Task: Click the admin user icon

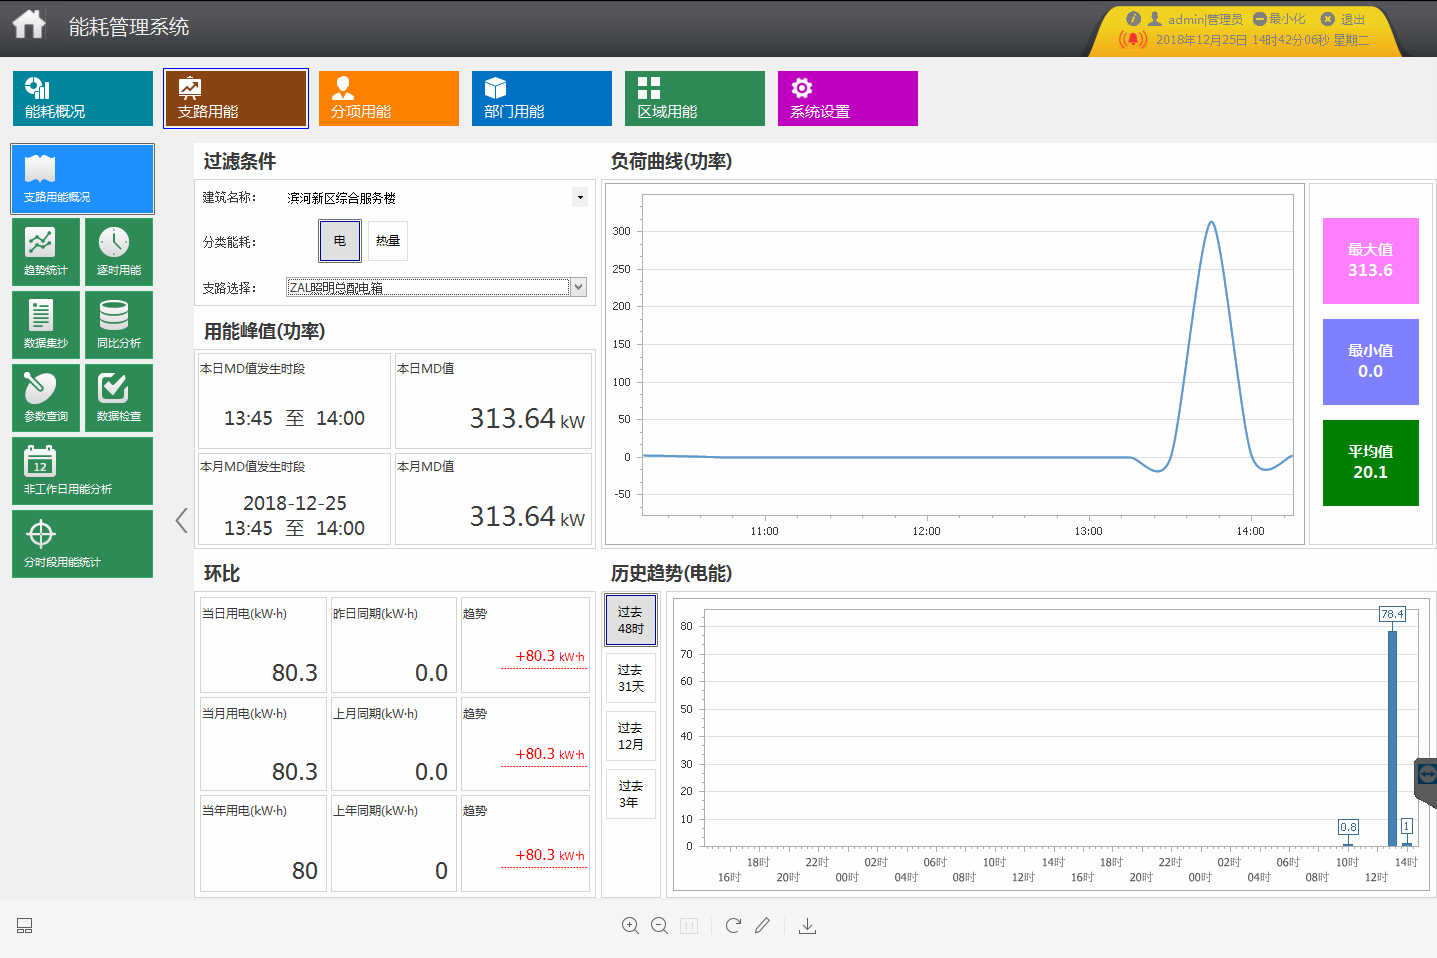Action: pyautogui.click(x=1155, y=18)
